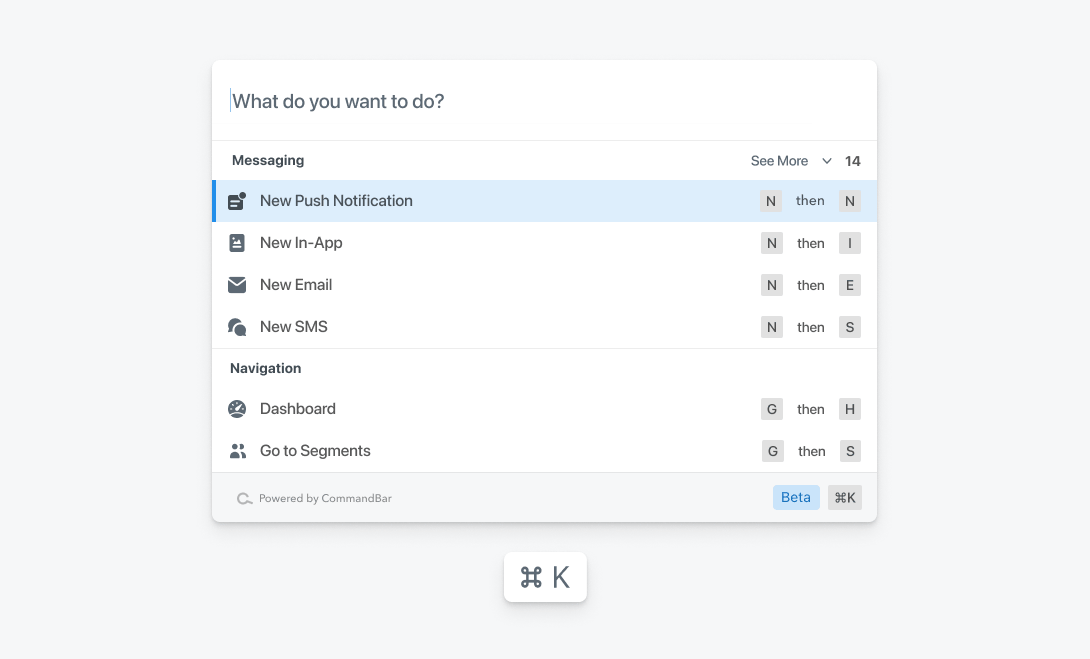
Task: Focus the 'What do you want to do?' search field
Action: pyautogui.click(x=544, y=101)
